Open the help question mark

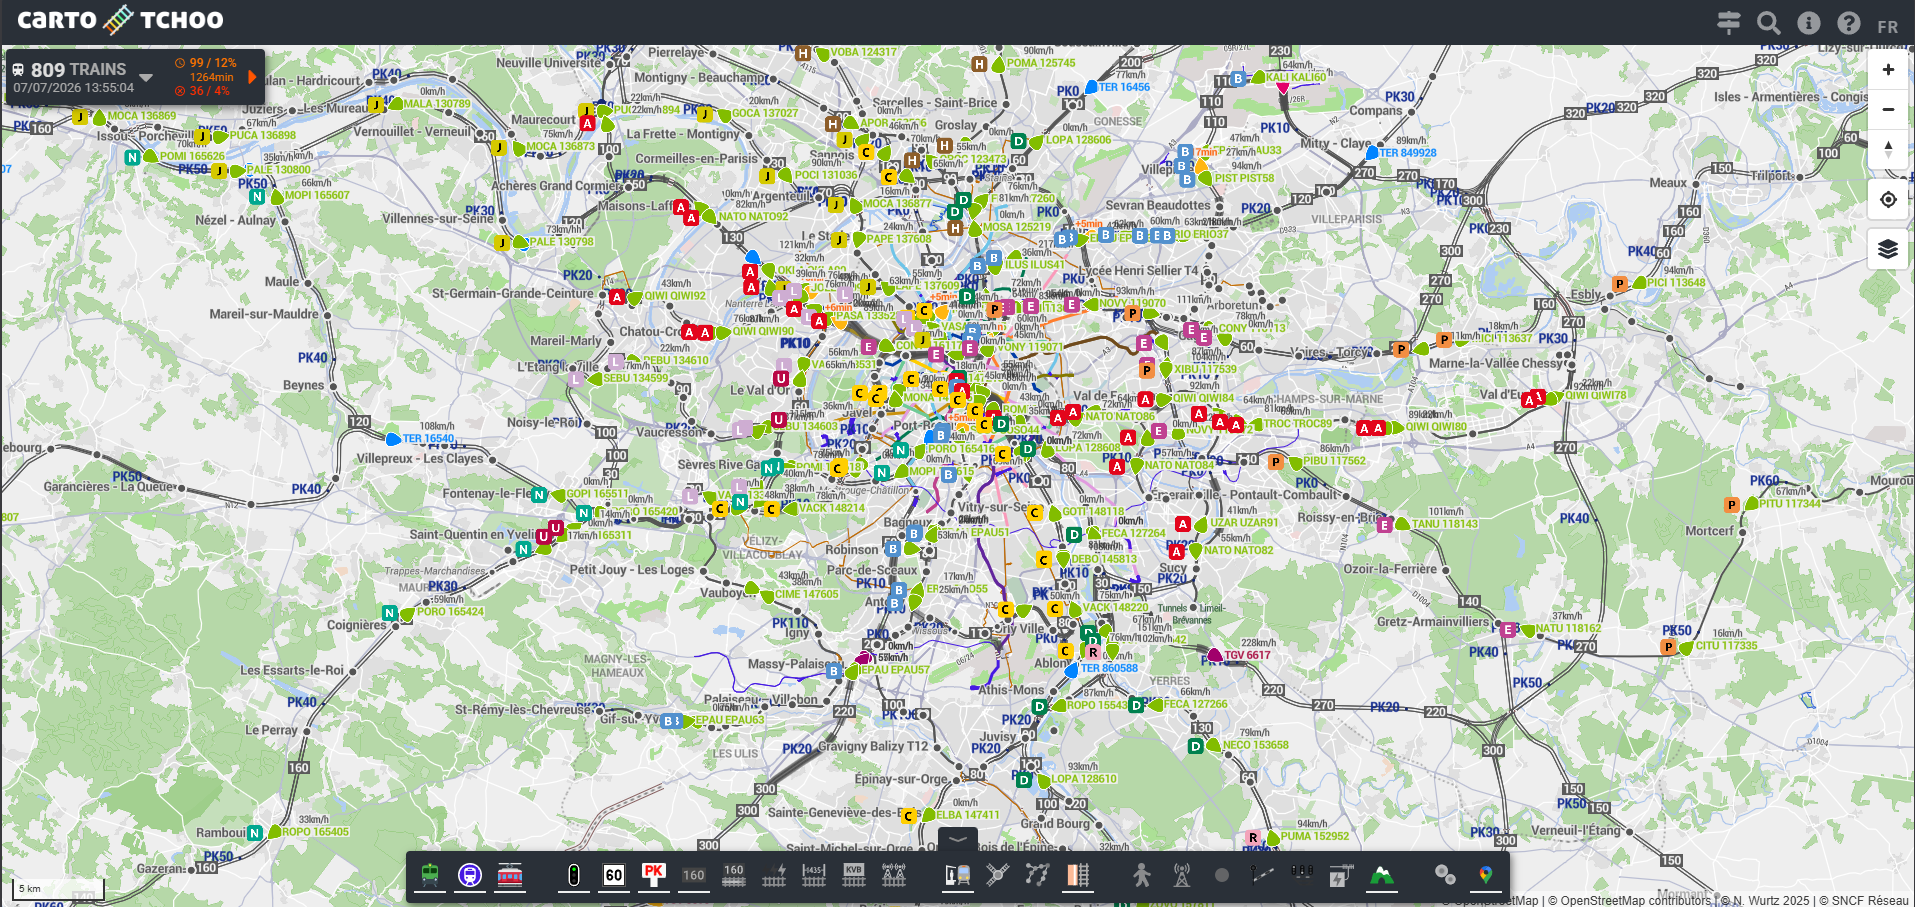click(x=1849, y=22)
